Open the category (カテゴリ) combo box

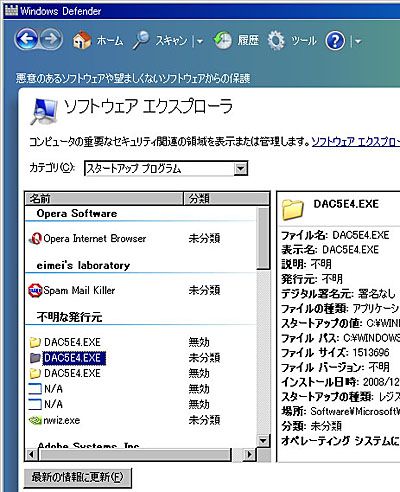tap(166, 168)
